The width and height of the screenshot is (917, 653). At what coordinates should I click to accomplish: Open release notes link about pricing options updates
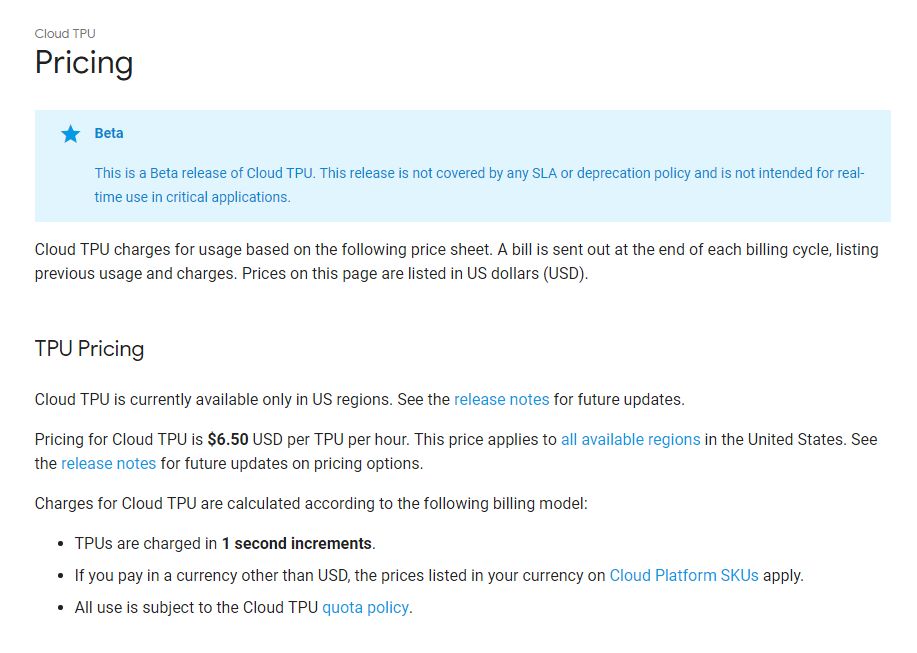108,464
